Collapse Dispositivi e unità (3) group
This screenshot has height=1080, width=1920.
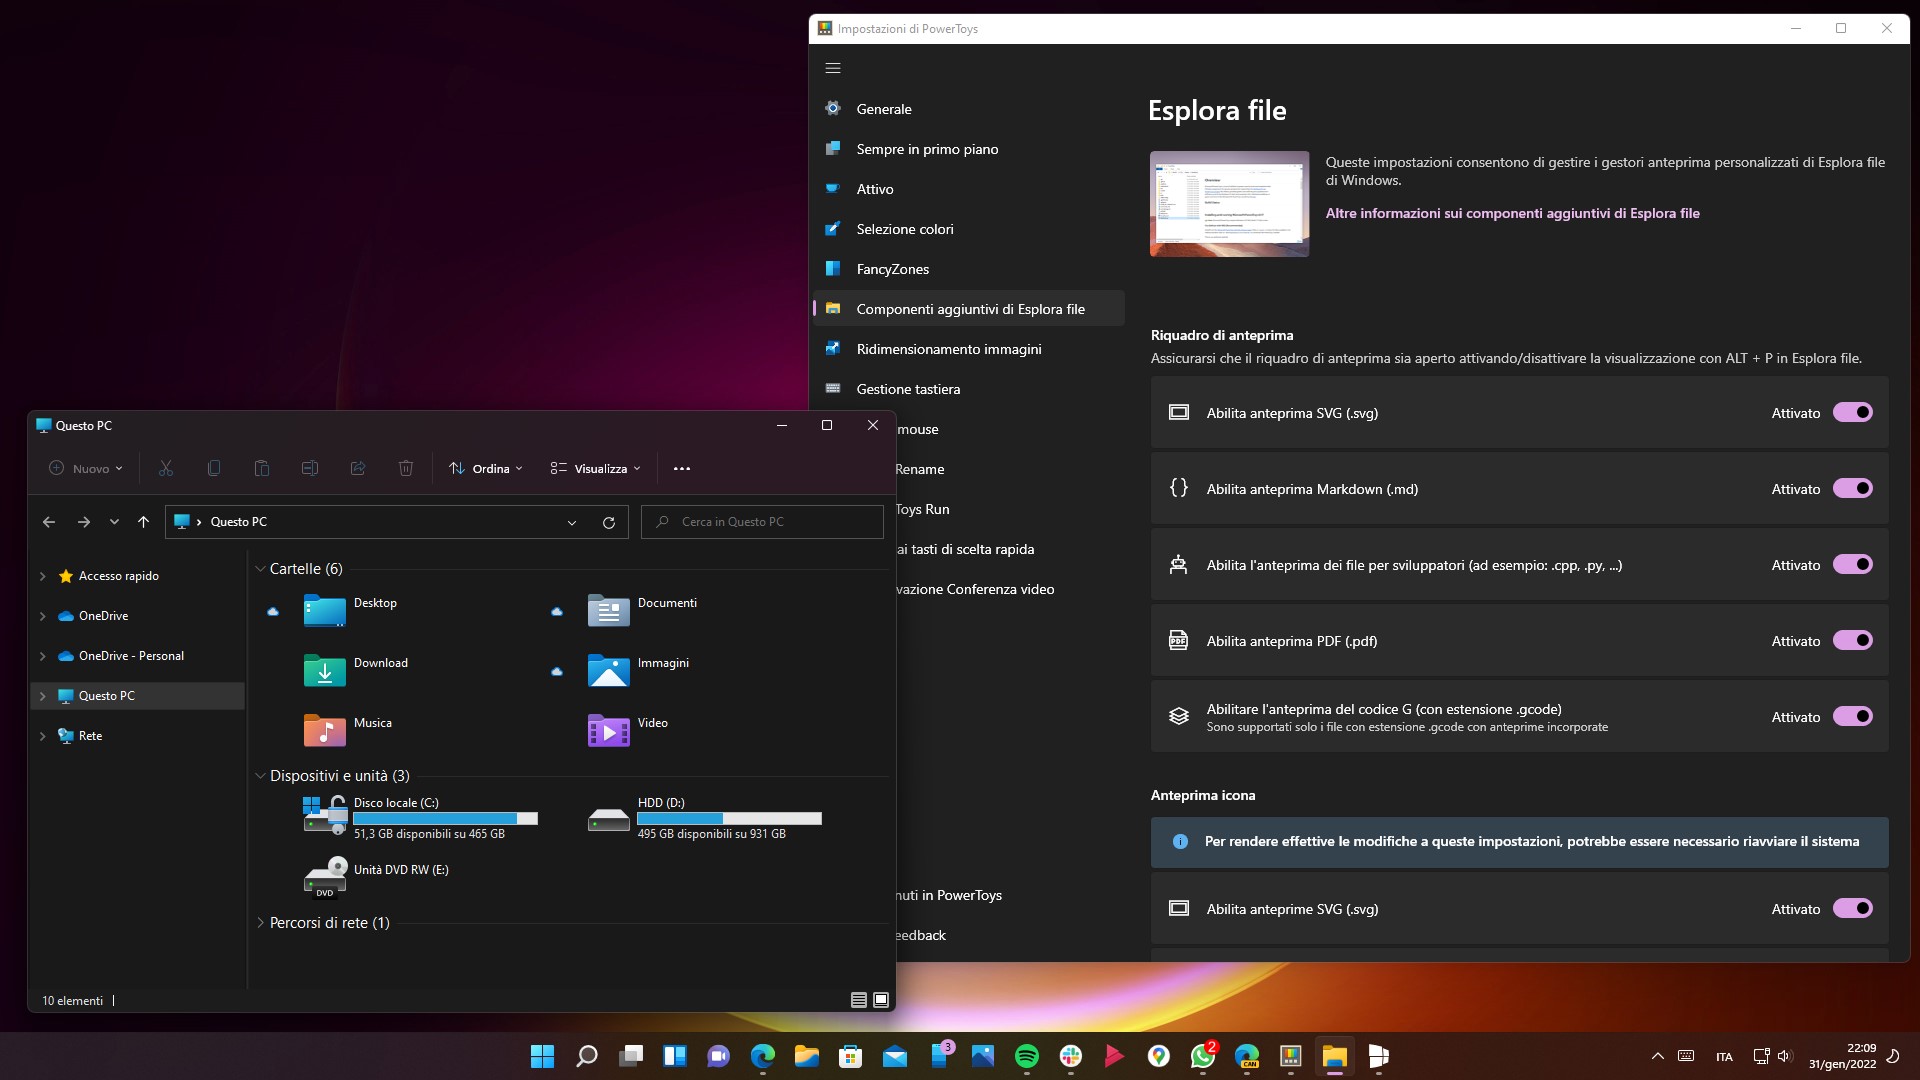[261, 776]
